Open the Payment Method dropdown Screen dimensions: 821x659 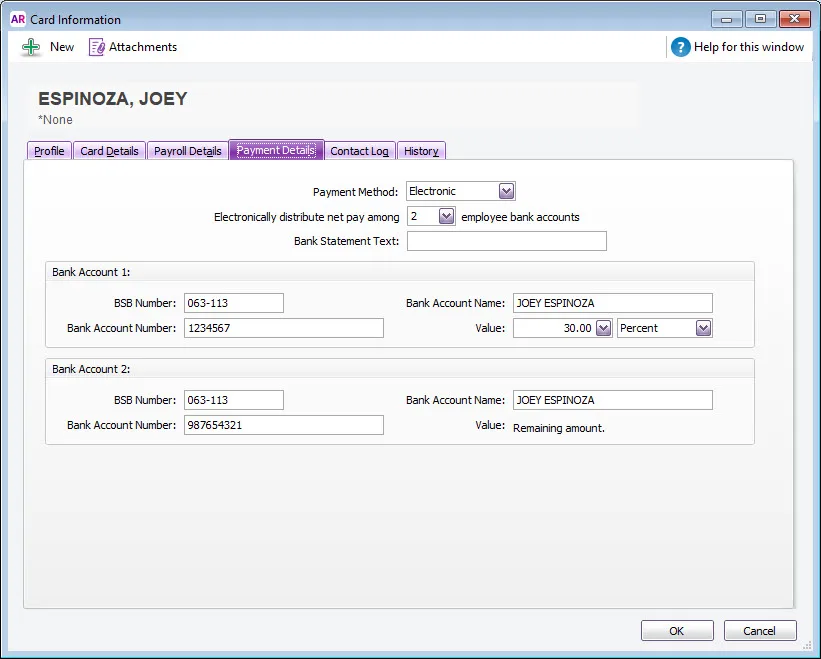505,190
